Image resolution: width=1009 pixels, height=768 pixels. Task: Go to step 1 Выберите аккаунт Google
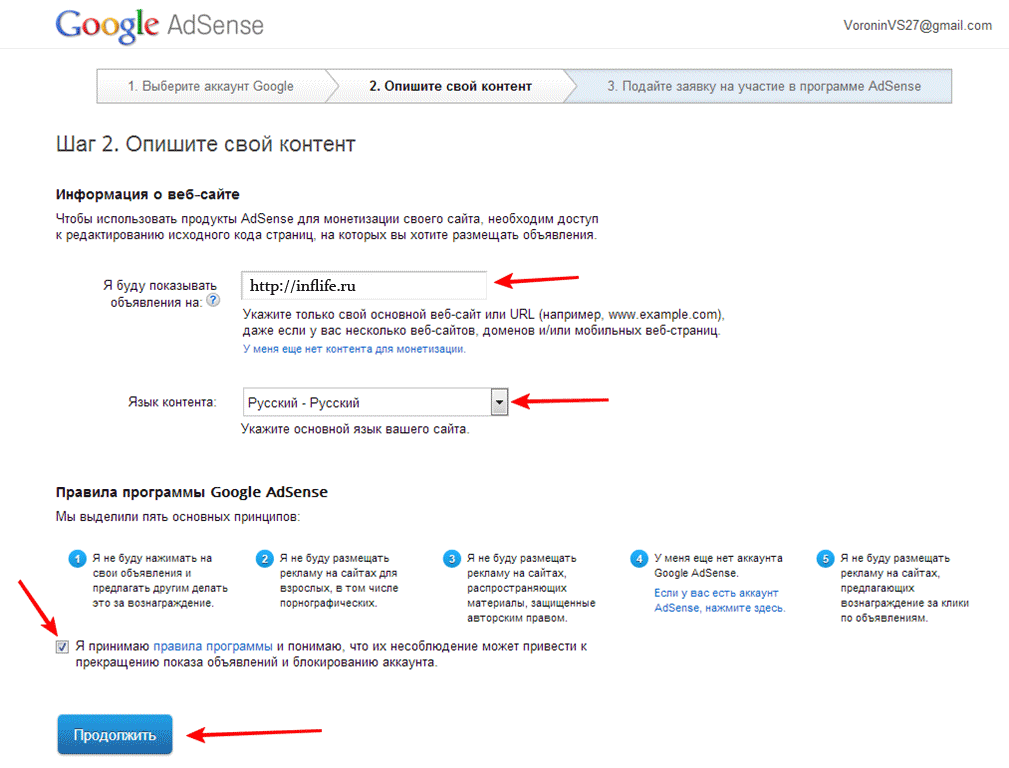pos(210,86)
